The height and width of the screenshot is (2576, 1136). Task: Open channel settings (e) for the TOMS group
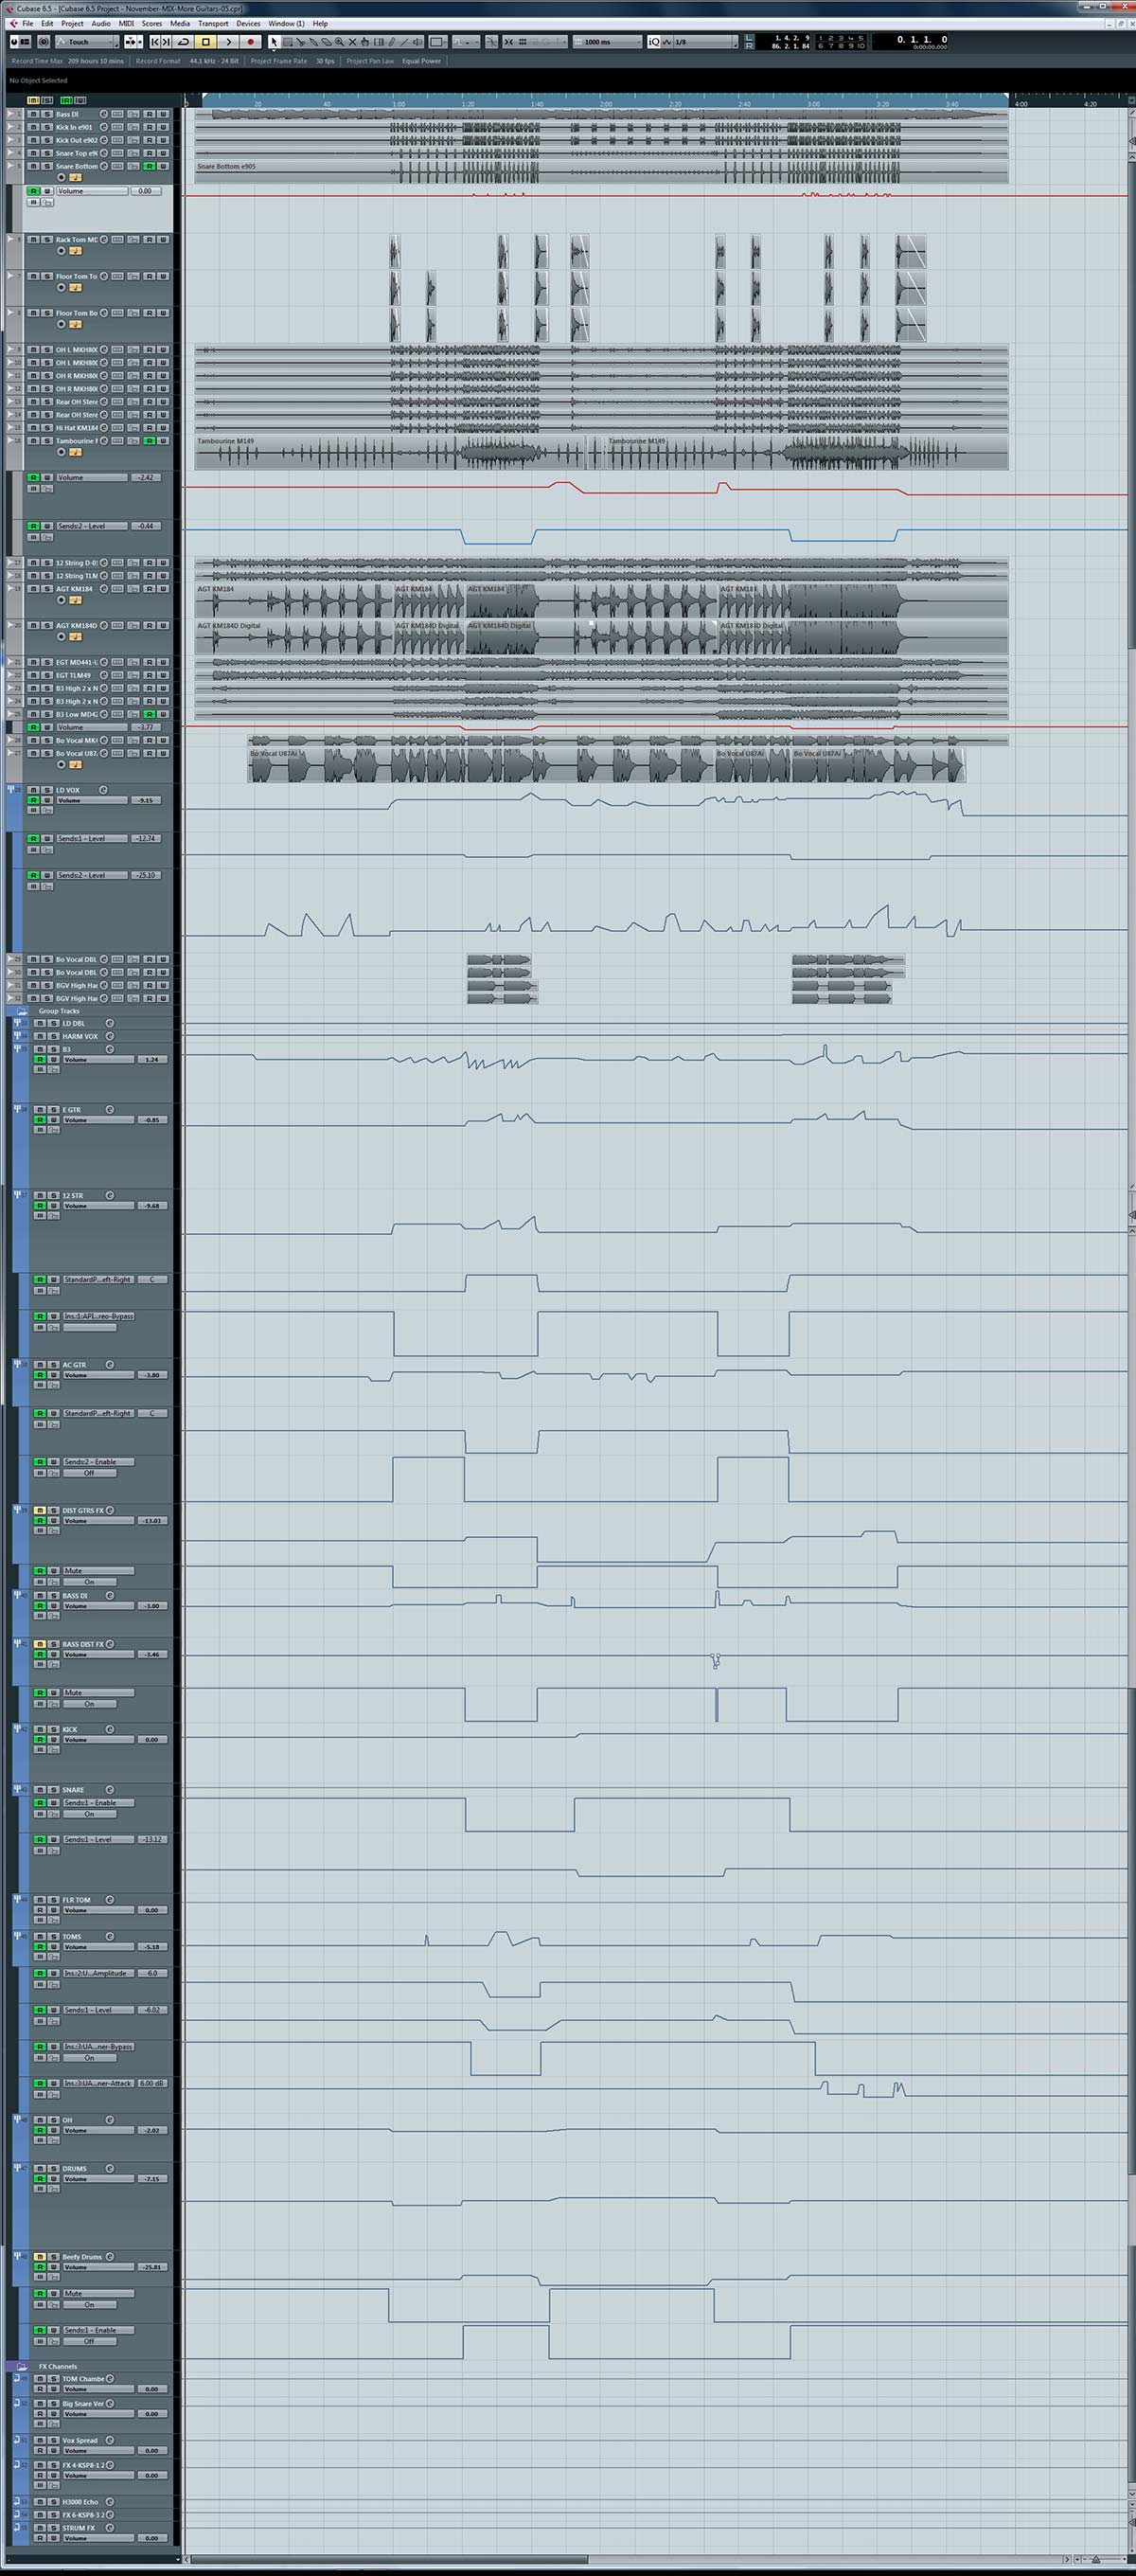[110, 1936]
